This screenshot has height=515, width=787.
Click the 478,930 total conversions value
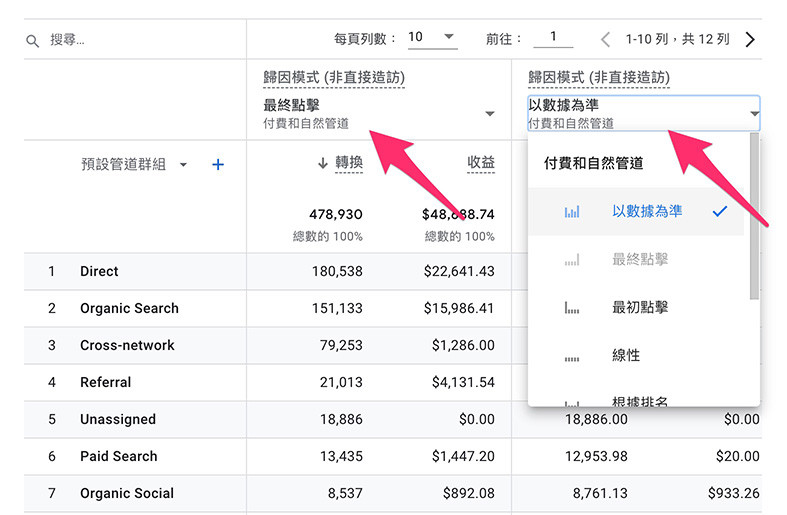point(336,215)
